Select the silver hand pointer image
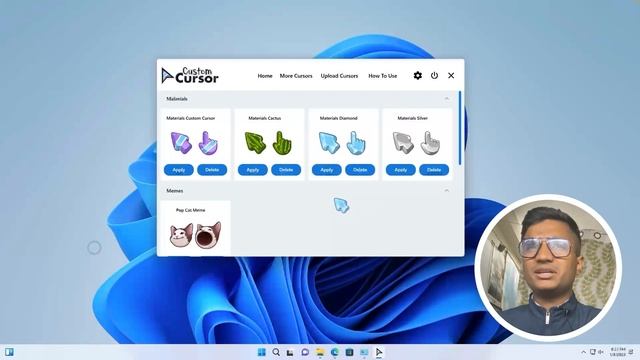640x360 pixels. (430, 143)
